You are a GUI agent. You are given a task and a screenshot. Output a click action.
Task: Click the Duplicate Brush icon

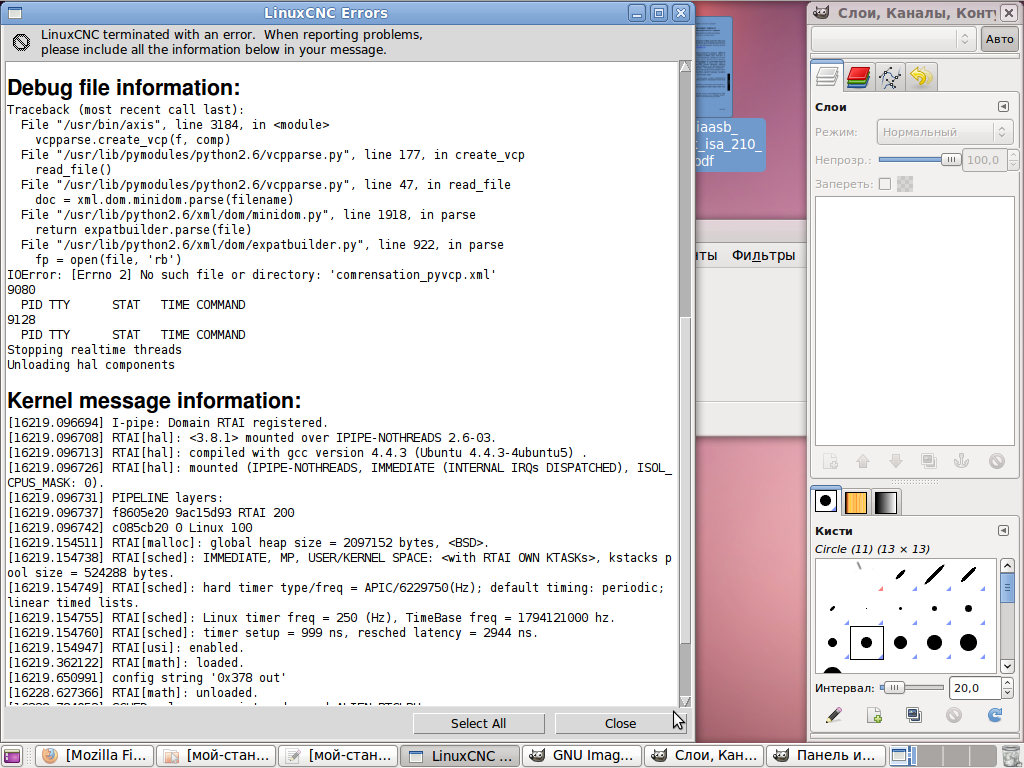(914, 715)
